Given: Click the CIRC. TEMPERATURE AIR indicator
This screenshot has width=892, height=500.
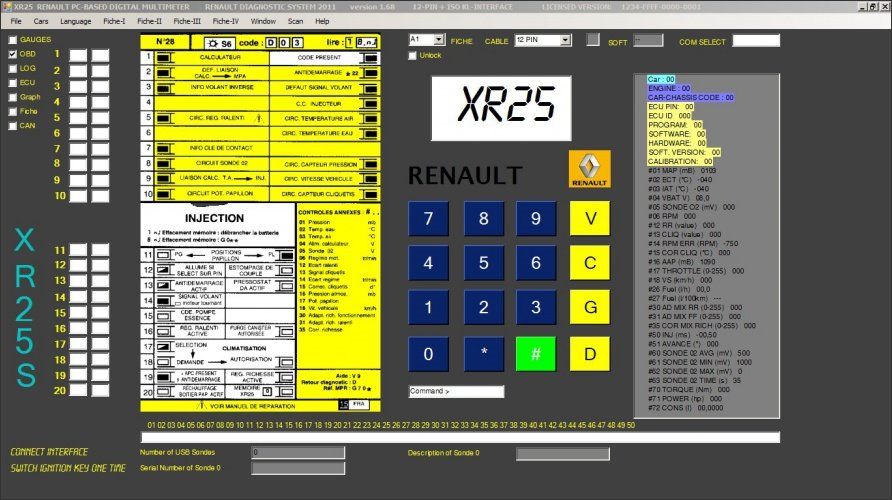Looking at the screenshot, I should click(370, 118).
